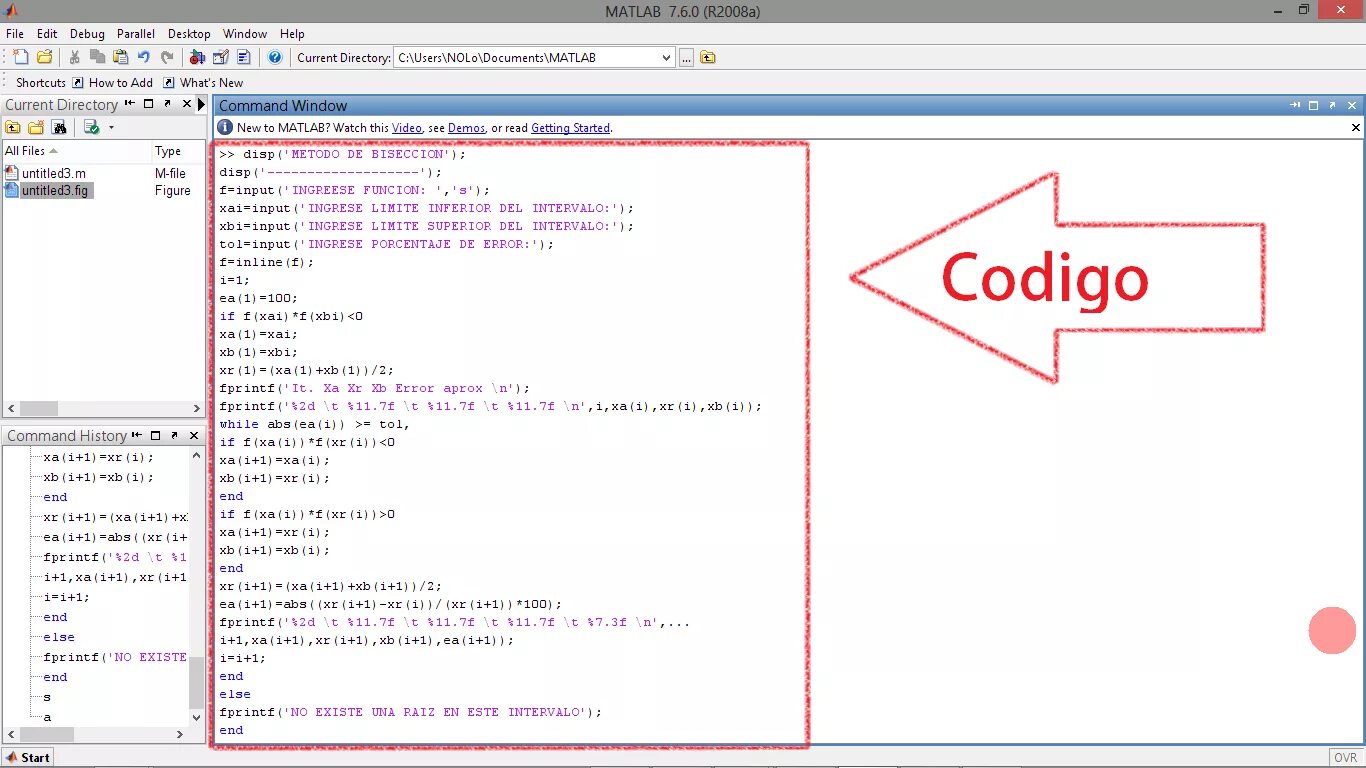
Task: Click the Paste clipboard icon
Action: pyautogui.click(x=120, y=57)
